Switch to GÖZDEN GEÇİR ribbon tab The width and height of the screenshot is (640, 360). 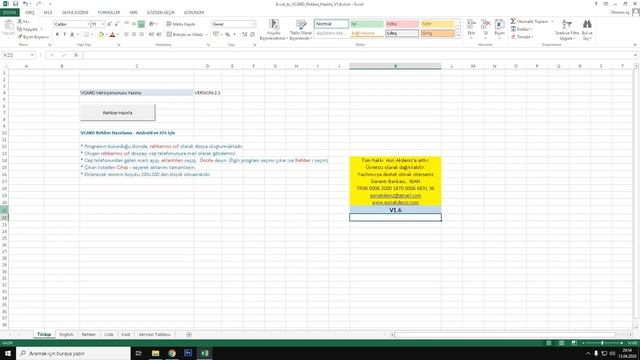(161, 13)
